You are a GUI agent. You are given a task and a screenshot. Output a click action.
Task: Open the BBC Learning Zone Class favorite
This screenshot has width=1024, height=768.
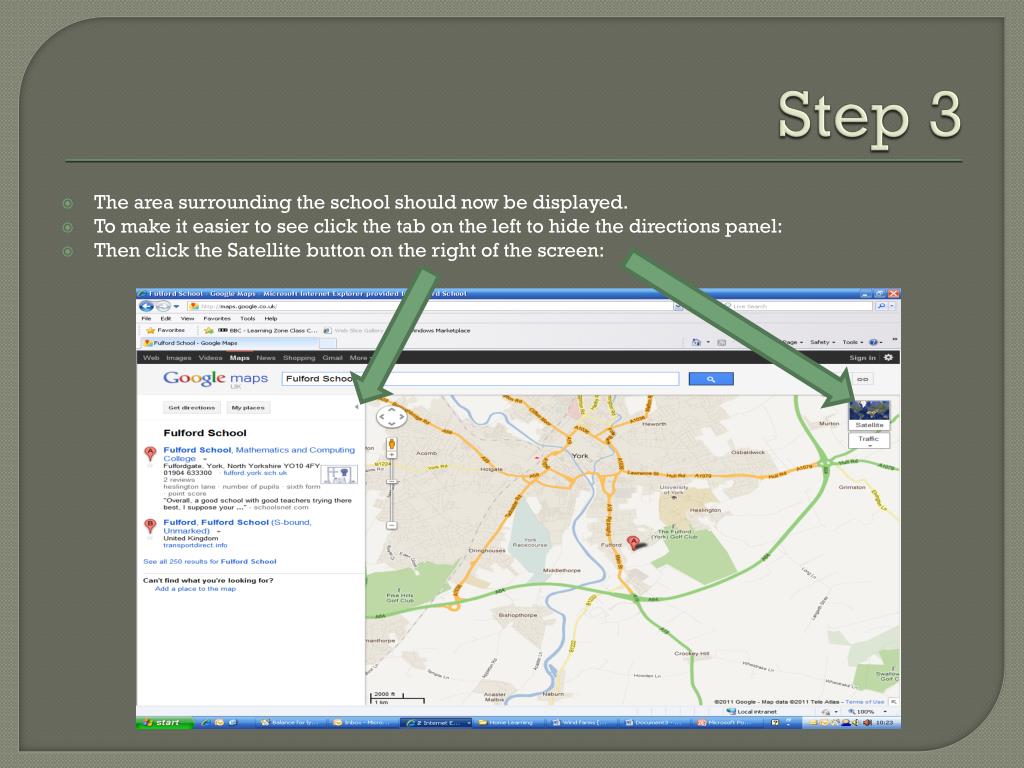pyautogui.click(x=268, y=330)
